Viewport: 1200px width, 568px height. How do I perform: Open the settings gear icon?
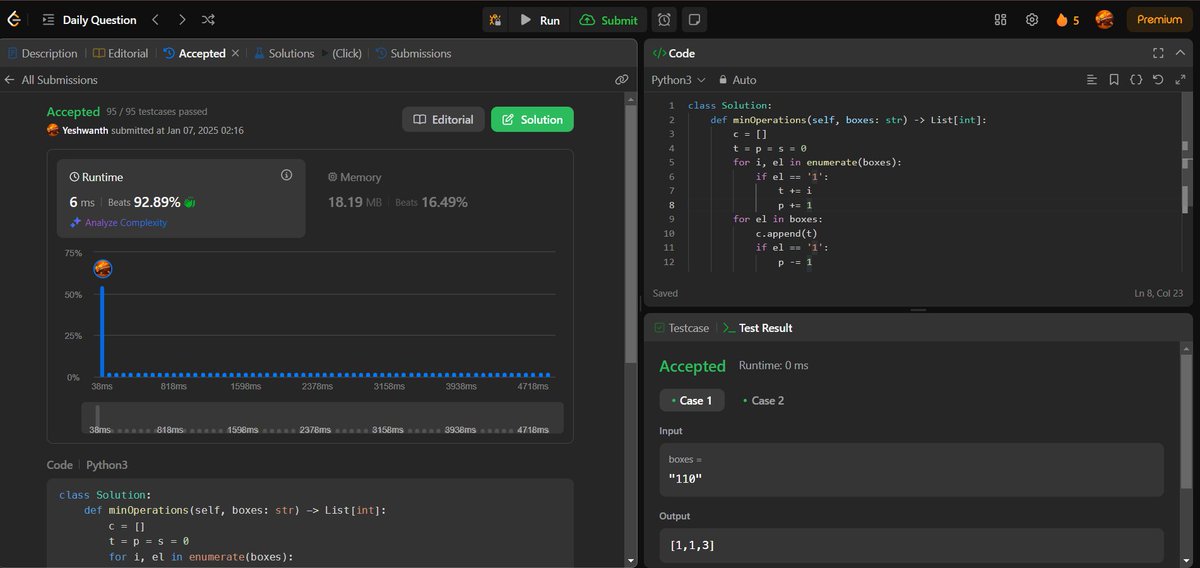1032,19
